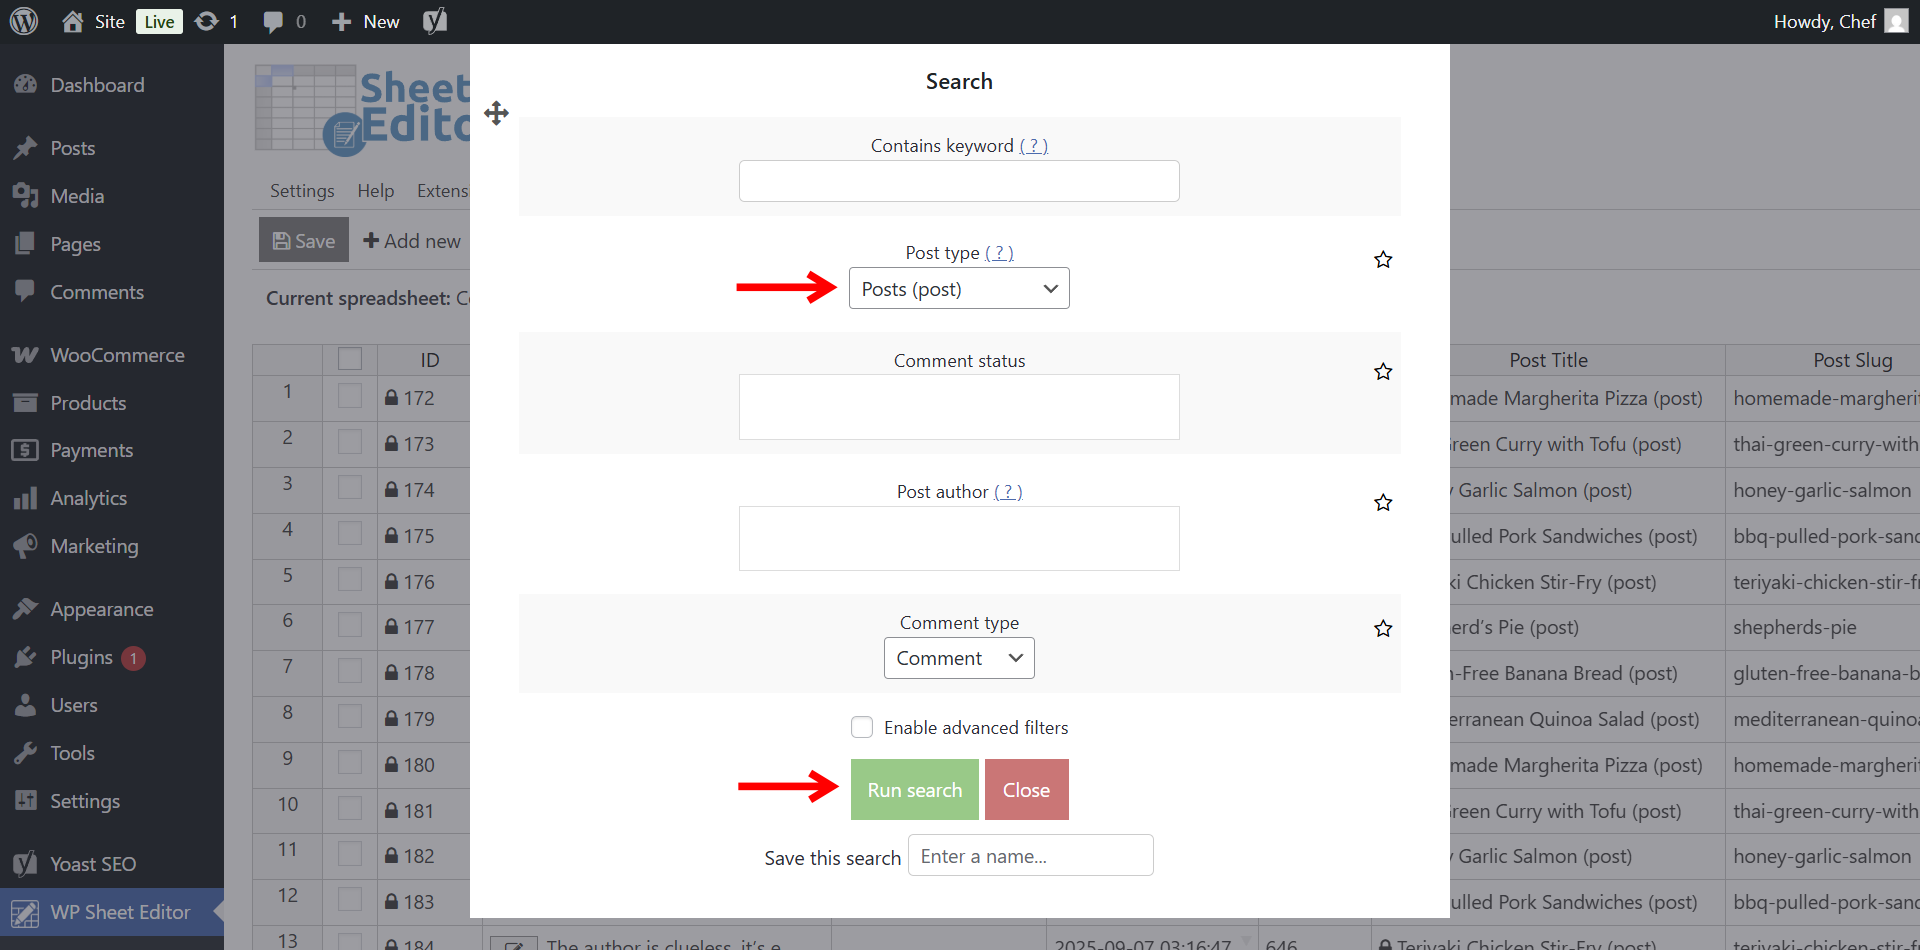This screenshot has height=950, width=1920.
Task: Click Add new in the toolbar
Action: pos(412,241)
